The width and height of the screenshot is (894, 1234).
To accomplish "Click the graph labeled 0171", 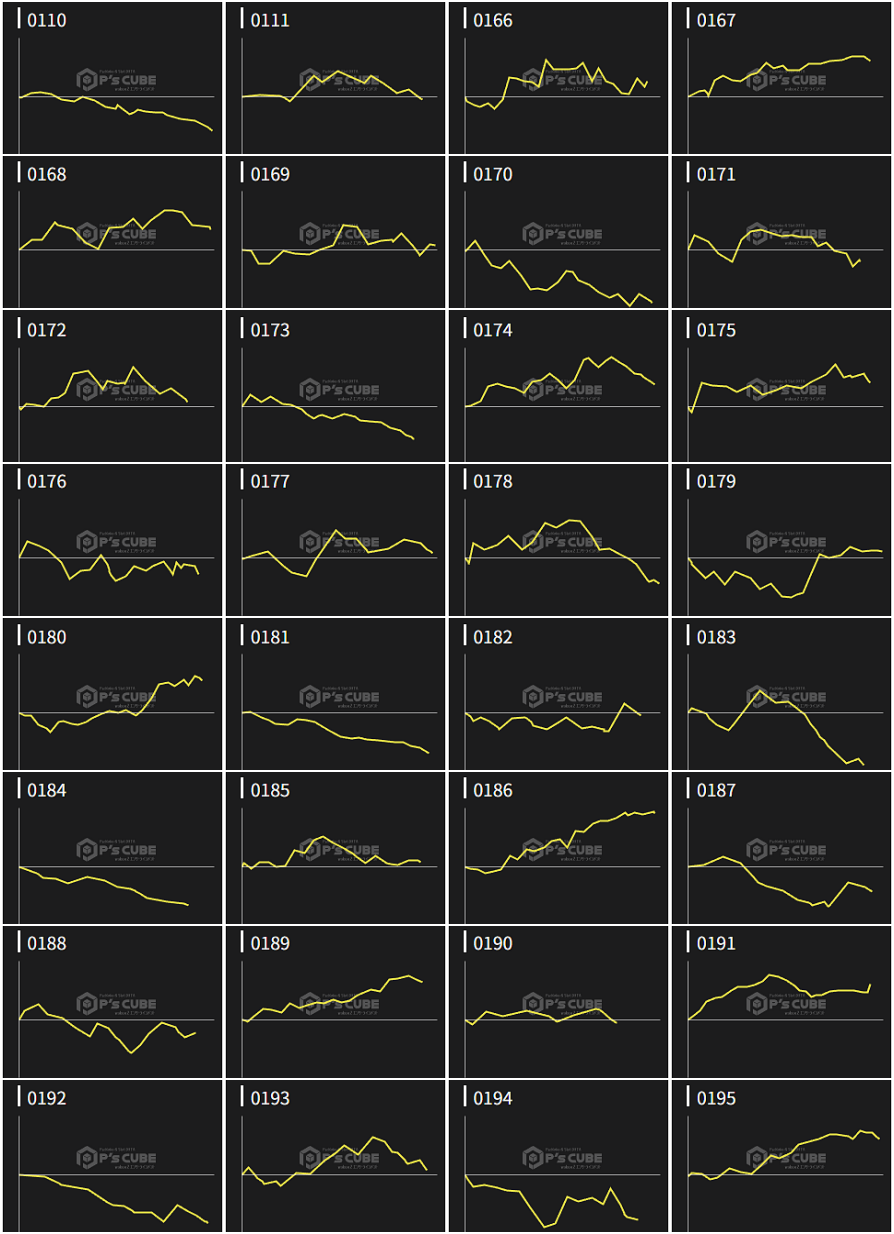I will [781, 232].
